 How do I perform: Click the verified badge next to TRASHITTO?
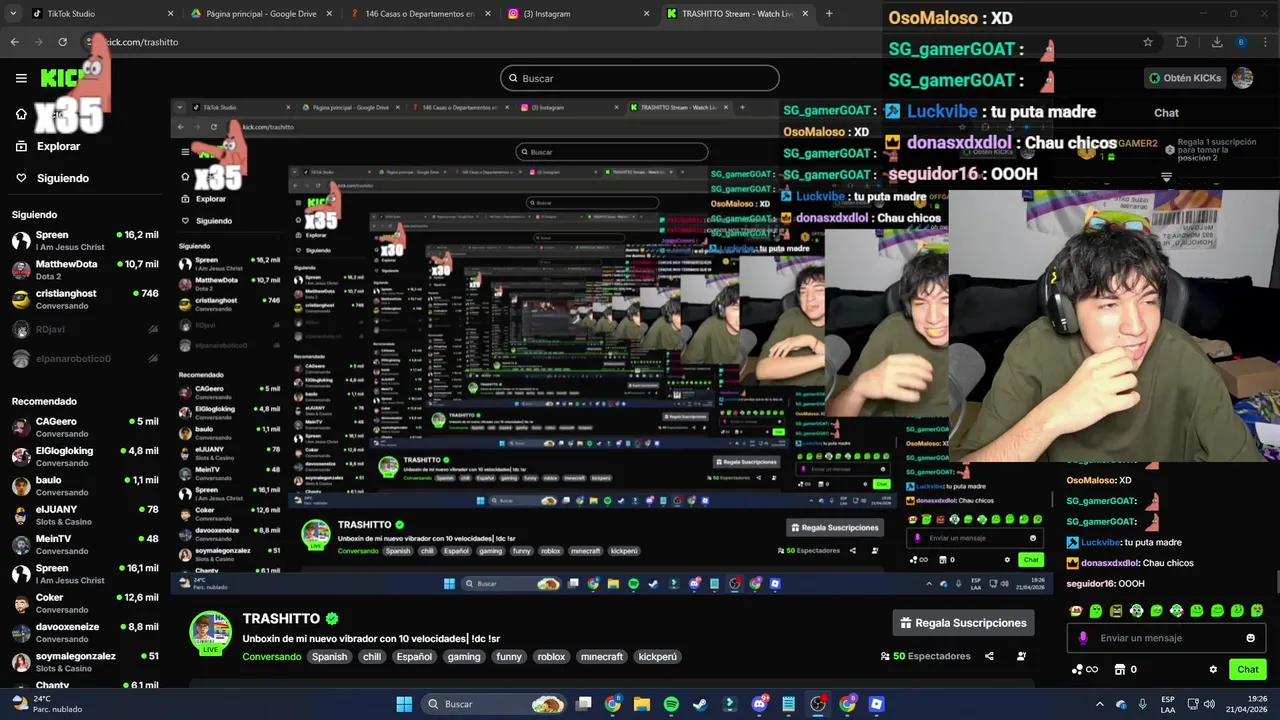click(x=332, y=619)
